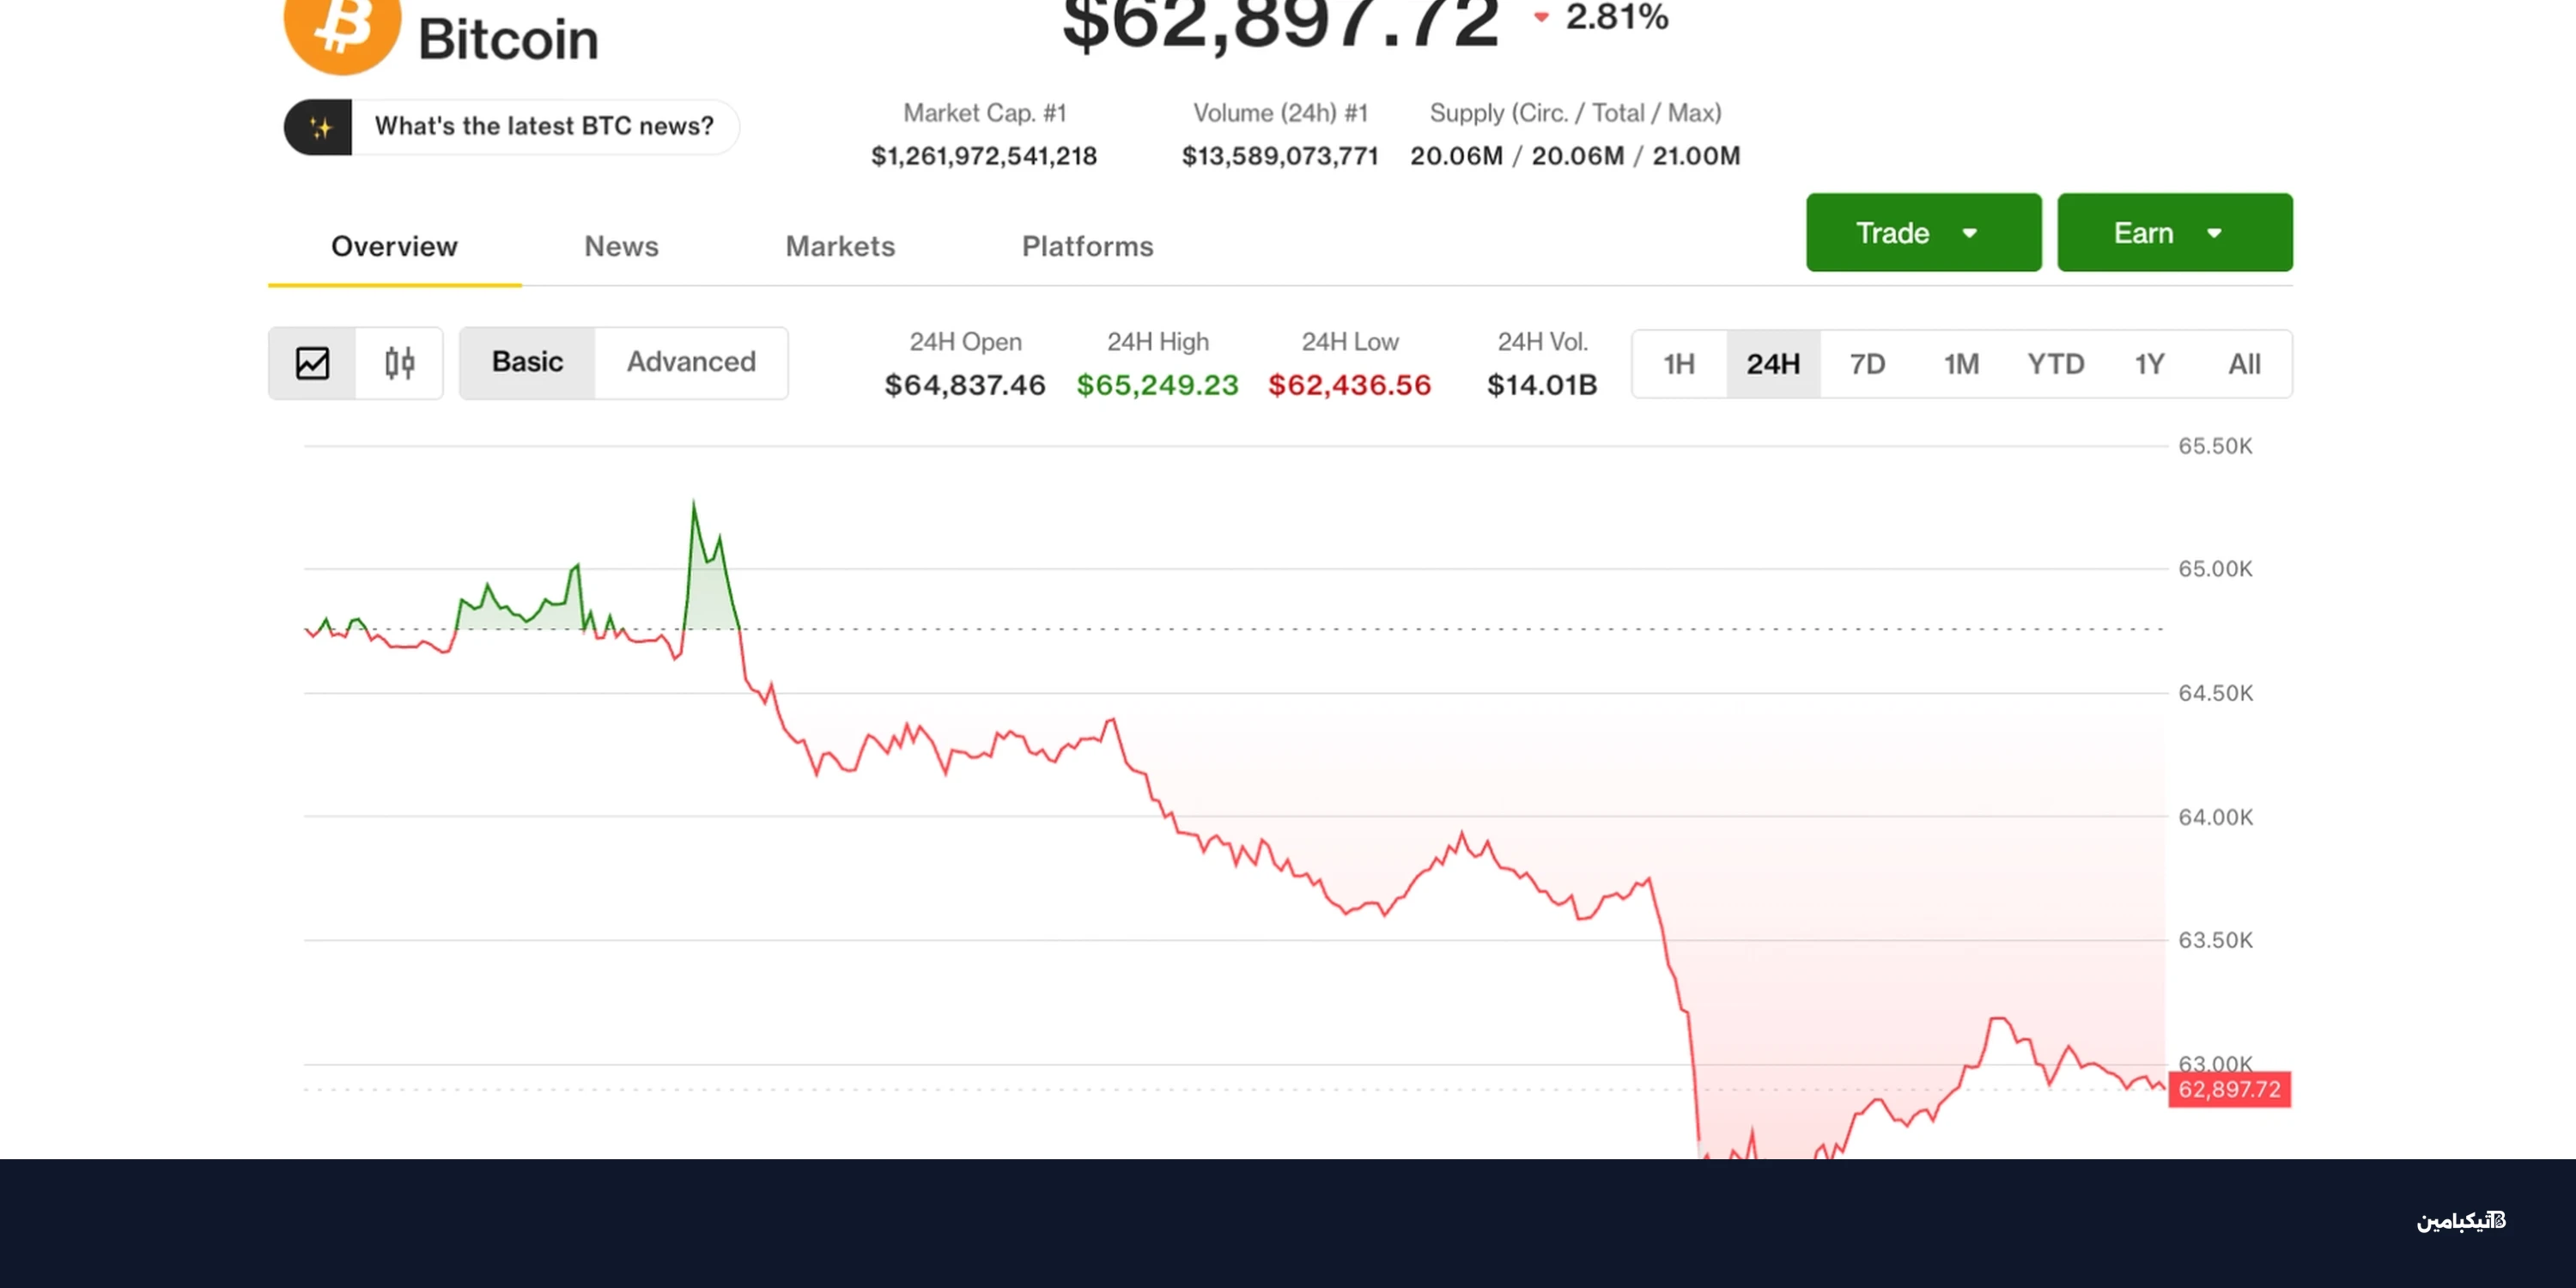Screen dimensions: 2576x1288
Task: Click the 64.00K axis label
Action: 2215,817
